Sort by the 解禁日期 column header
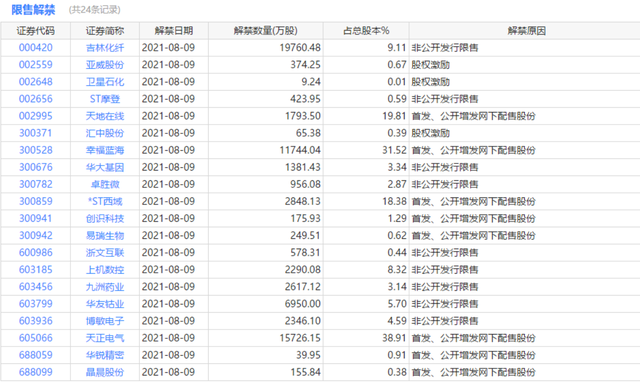This screenshot has width=640, height=382. [x=174, y=31]
